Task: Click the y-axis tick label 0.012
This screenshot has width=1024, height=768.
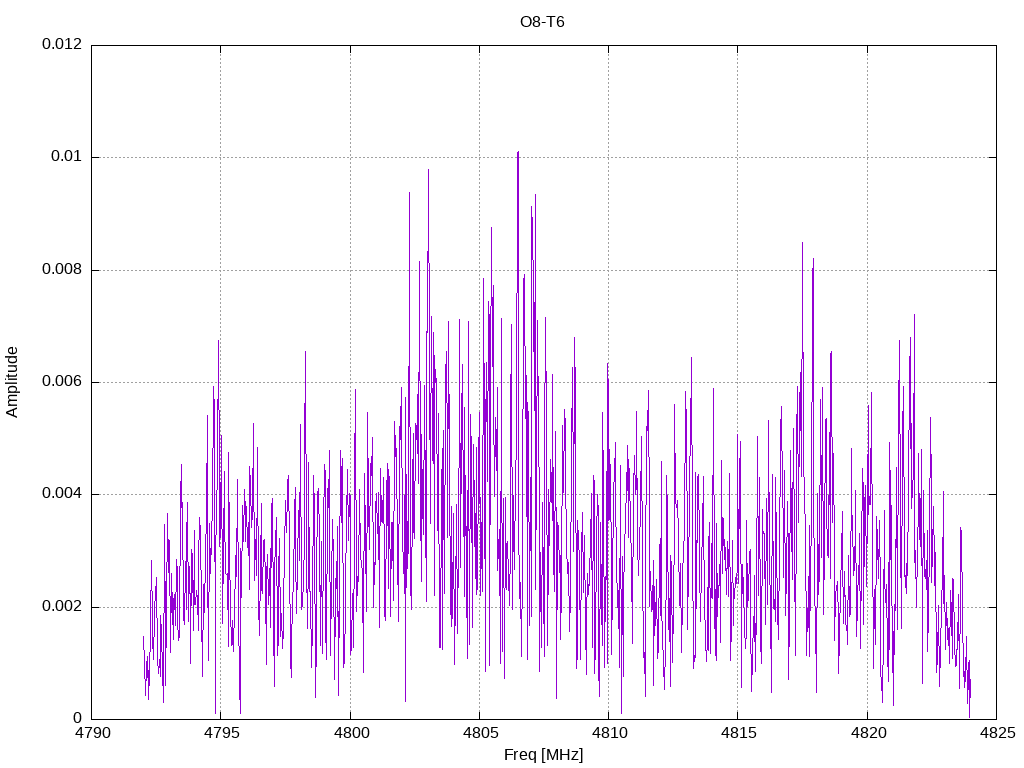Action: coord(62,44)
